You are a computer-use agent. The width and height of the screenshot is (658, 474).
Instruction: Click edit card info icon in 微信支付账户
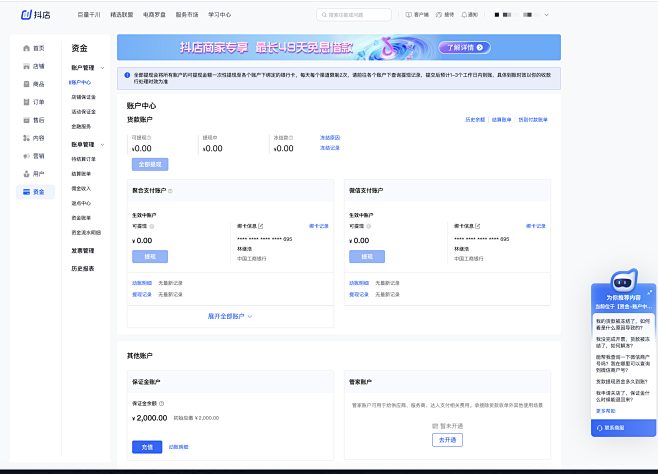pos(478,226)
